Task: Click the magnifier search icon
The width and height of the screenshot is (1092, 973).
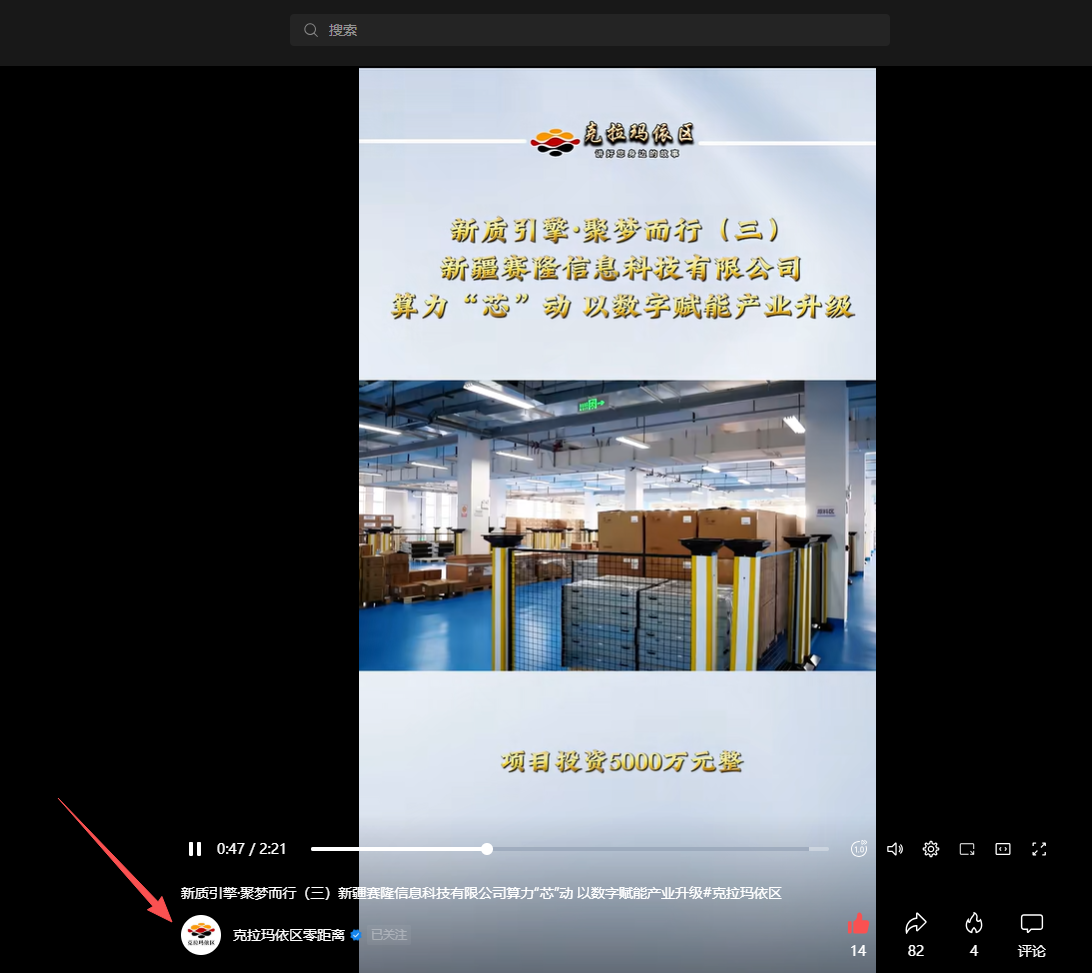Action: tap(311, 30)
